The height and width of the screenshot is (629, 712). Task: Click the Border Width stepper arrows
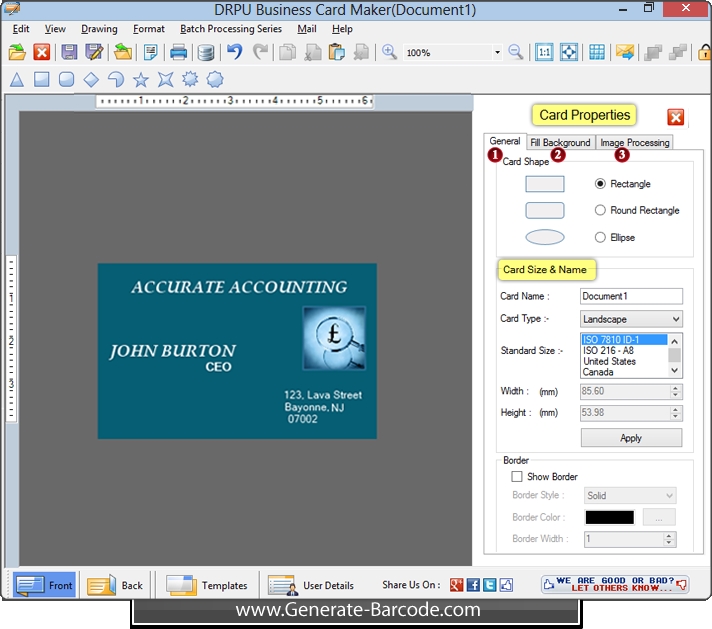(x=668, y=539)
